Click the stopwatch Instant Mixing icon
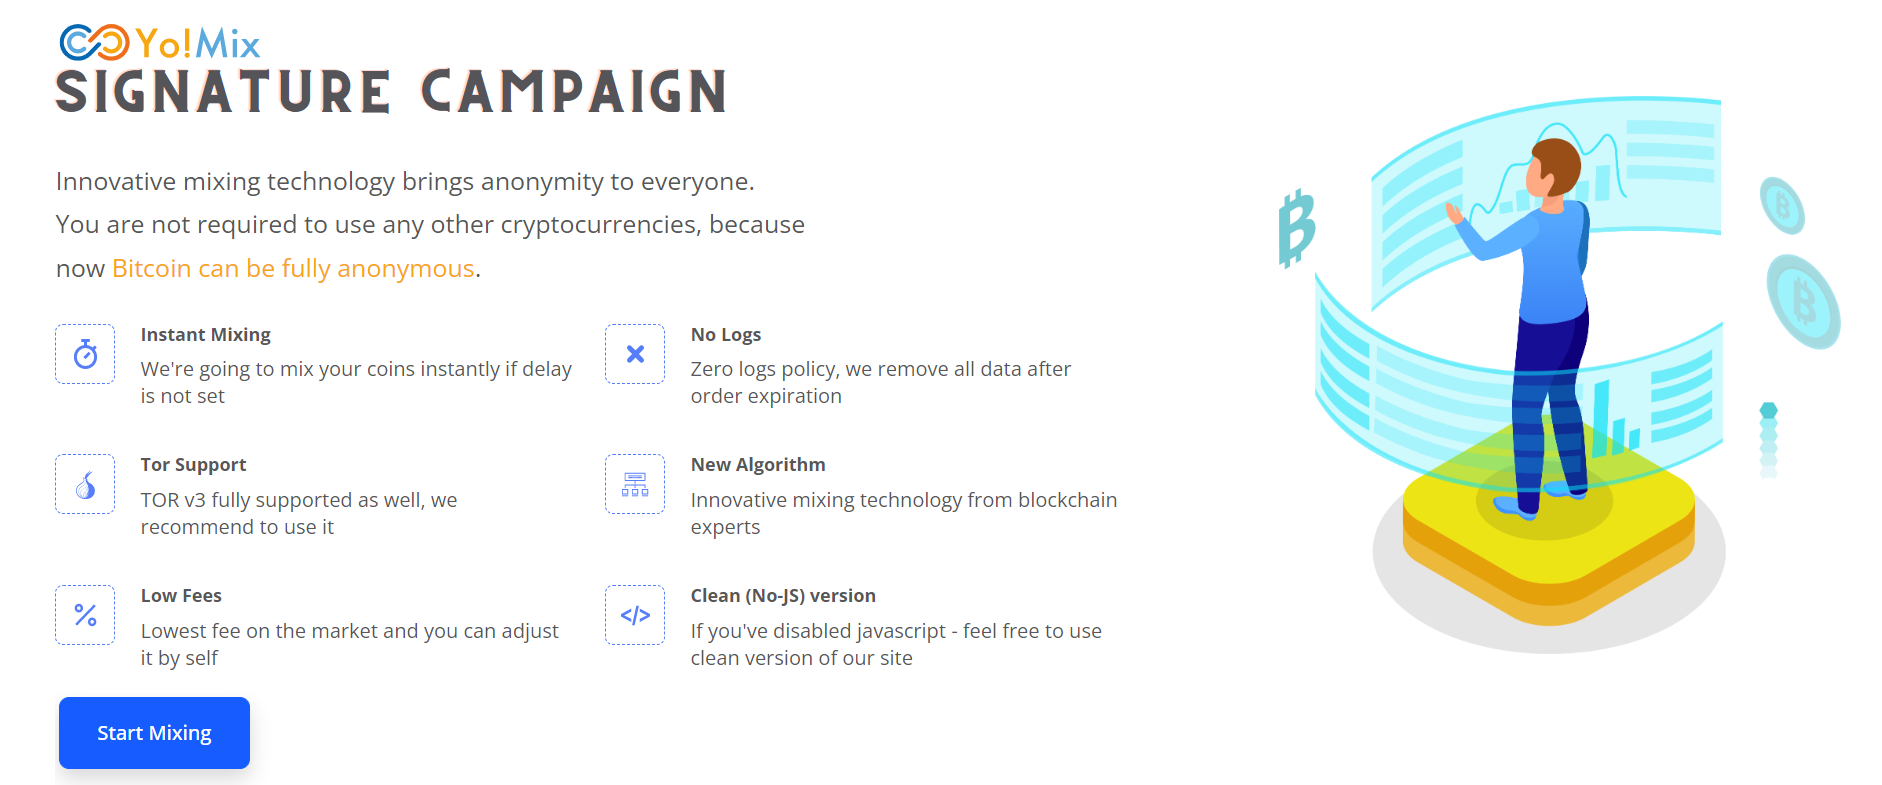 coord(85,354)
